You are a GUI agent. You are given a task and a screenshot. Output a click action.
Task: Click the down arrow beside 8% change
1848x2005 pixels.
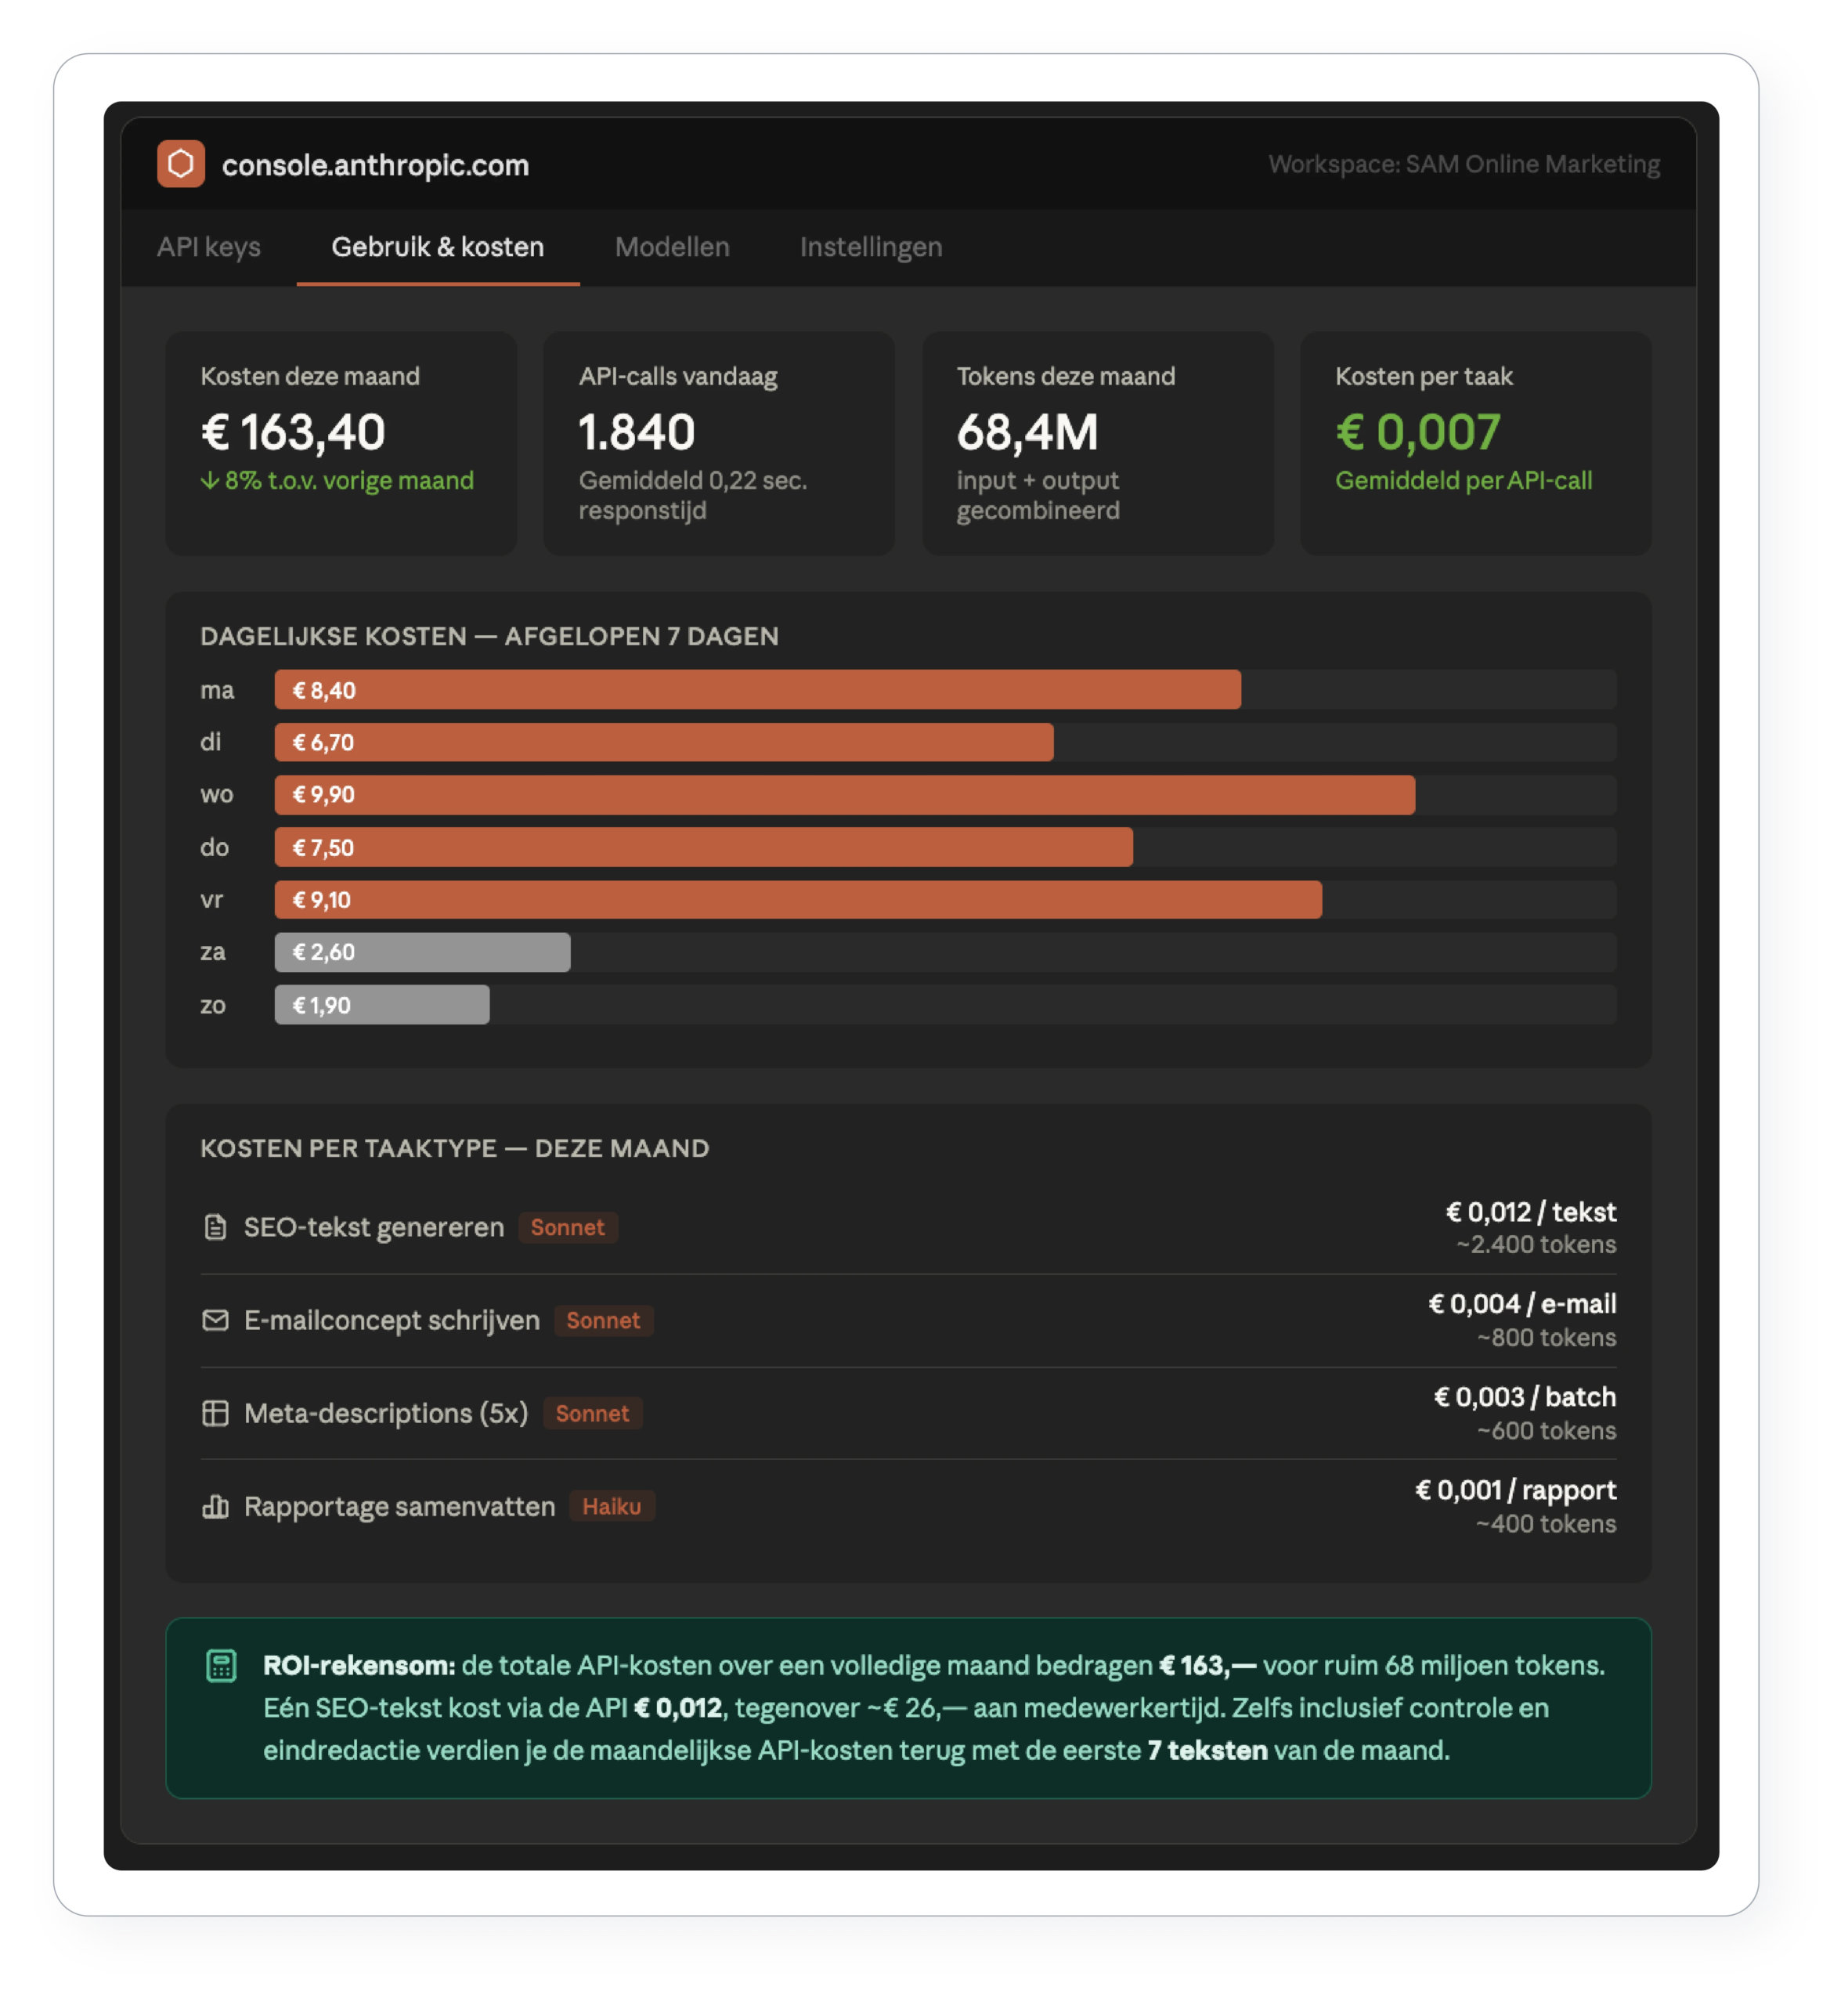click(x=209, y=481)
